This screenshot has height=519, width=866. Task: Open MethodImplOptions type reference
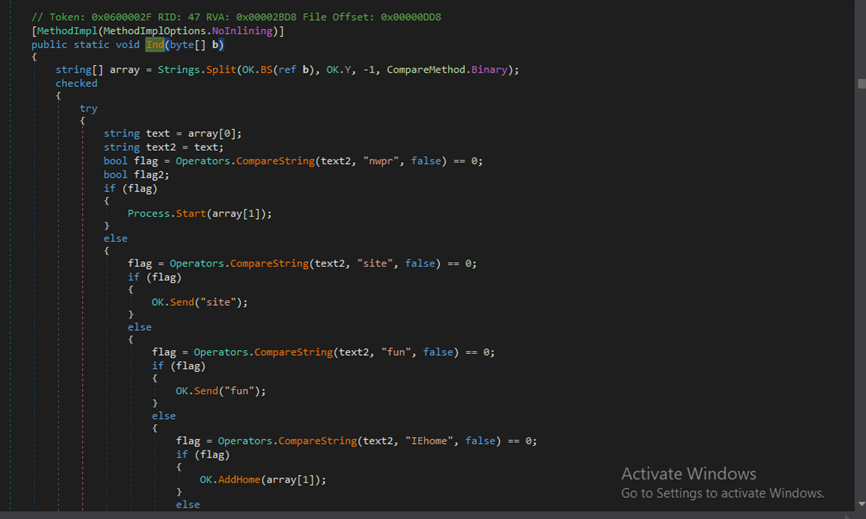[154, 31]
